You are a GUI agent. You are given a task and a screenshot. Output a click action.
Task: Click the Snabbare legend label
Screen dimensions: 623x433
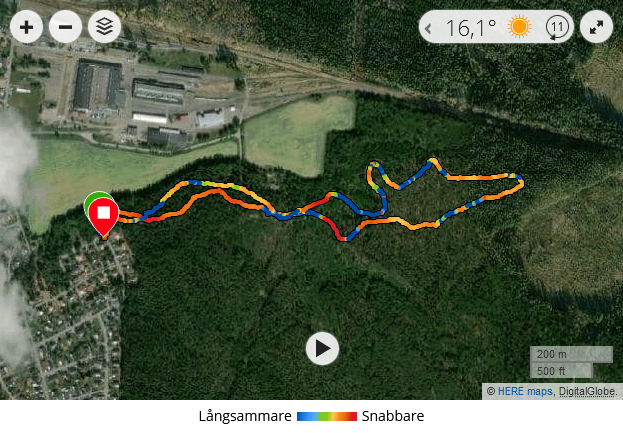click(x=393, y=416)
